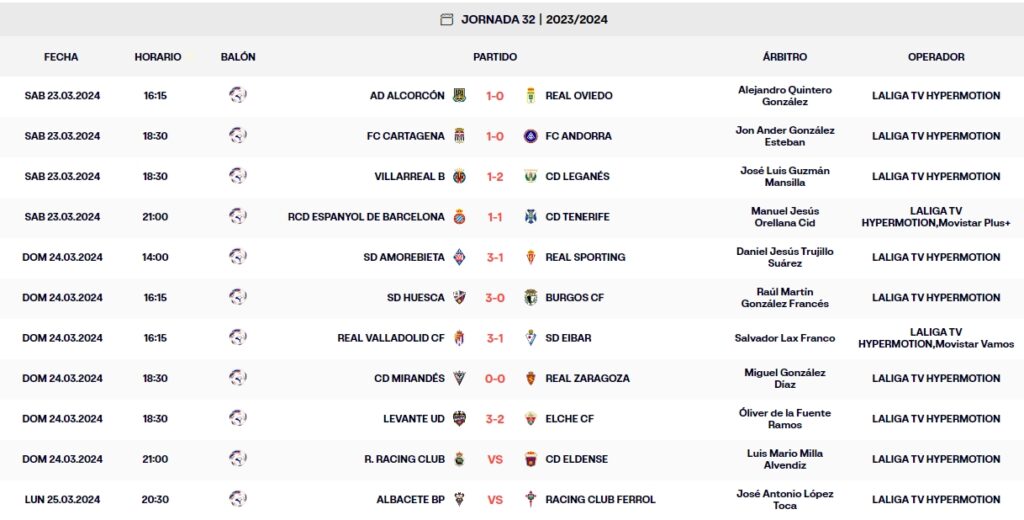The image size is (1024, 520).
Task: Open the 3-2 Levante vs Elche result
Action: 495,419
